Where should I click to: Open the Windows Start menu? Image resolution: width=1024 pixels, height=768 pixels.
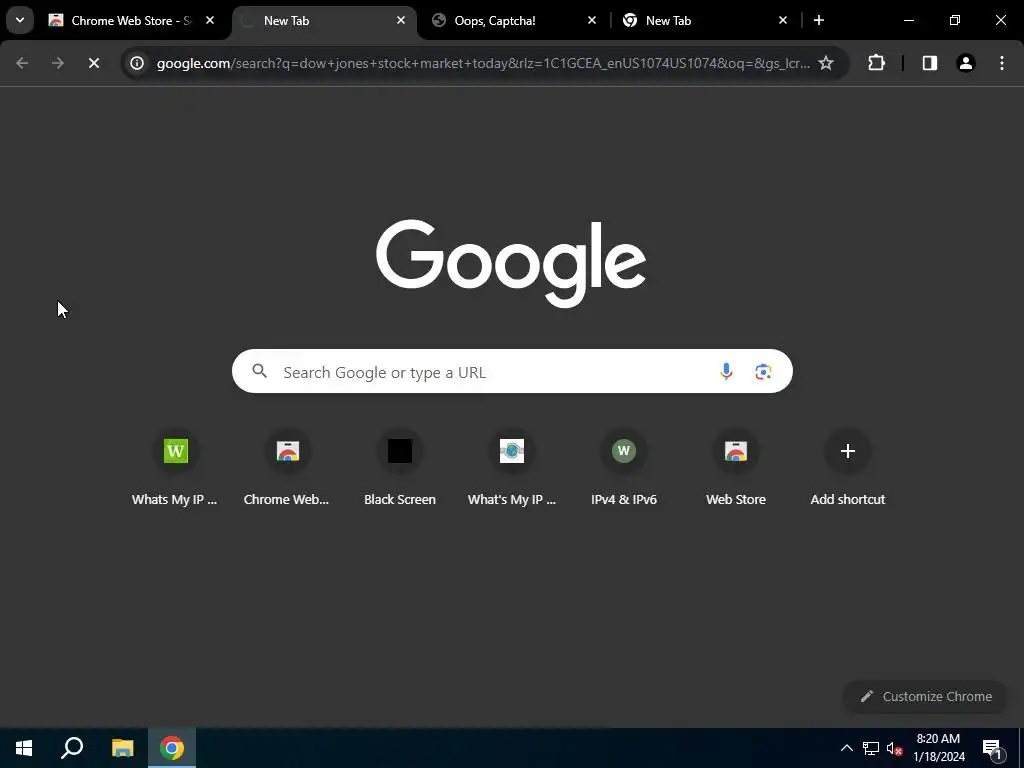pos(24,748)
